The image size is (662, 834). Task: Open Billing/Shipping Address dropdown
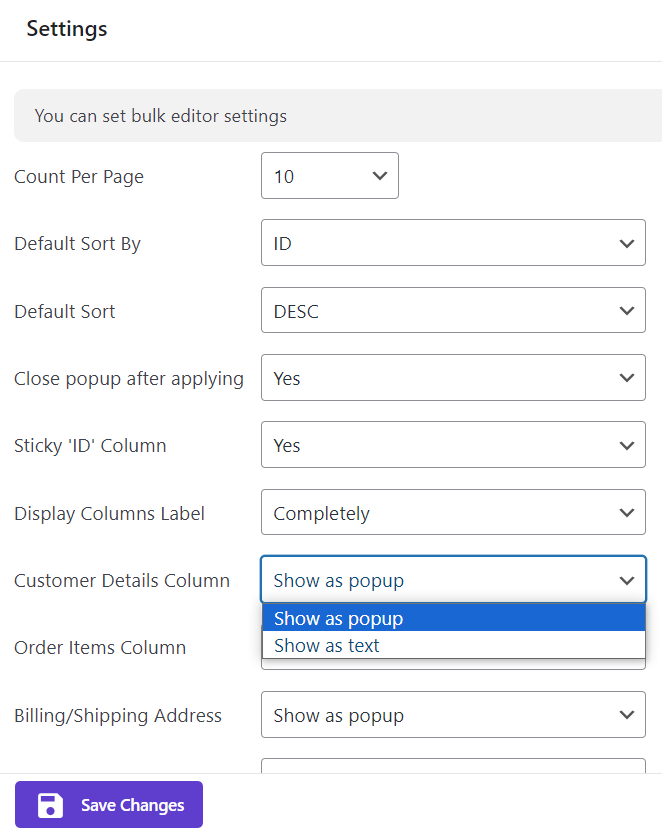[452, 715]
